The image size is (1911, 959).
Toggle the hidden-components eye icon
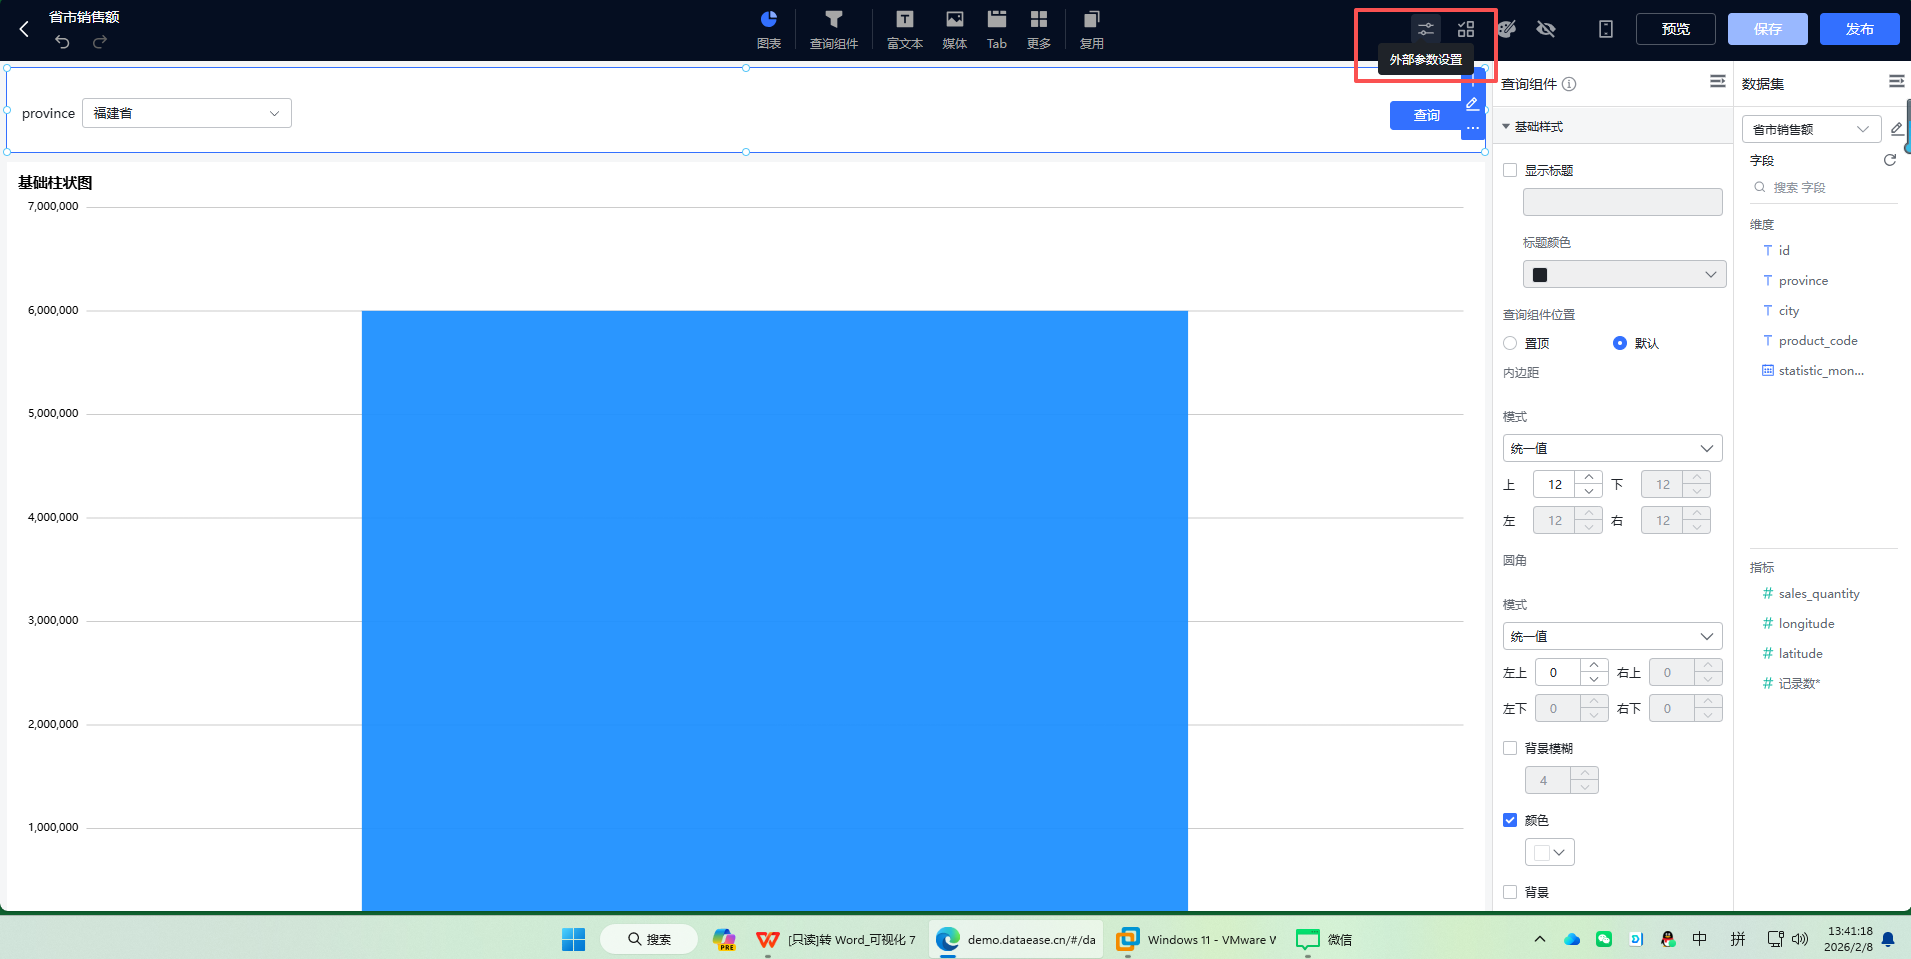coord(1546,29)
